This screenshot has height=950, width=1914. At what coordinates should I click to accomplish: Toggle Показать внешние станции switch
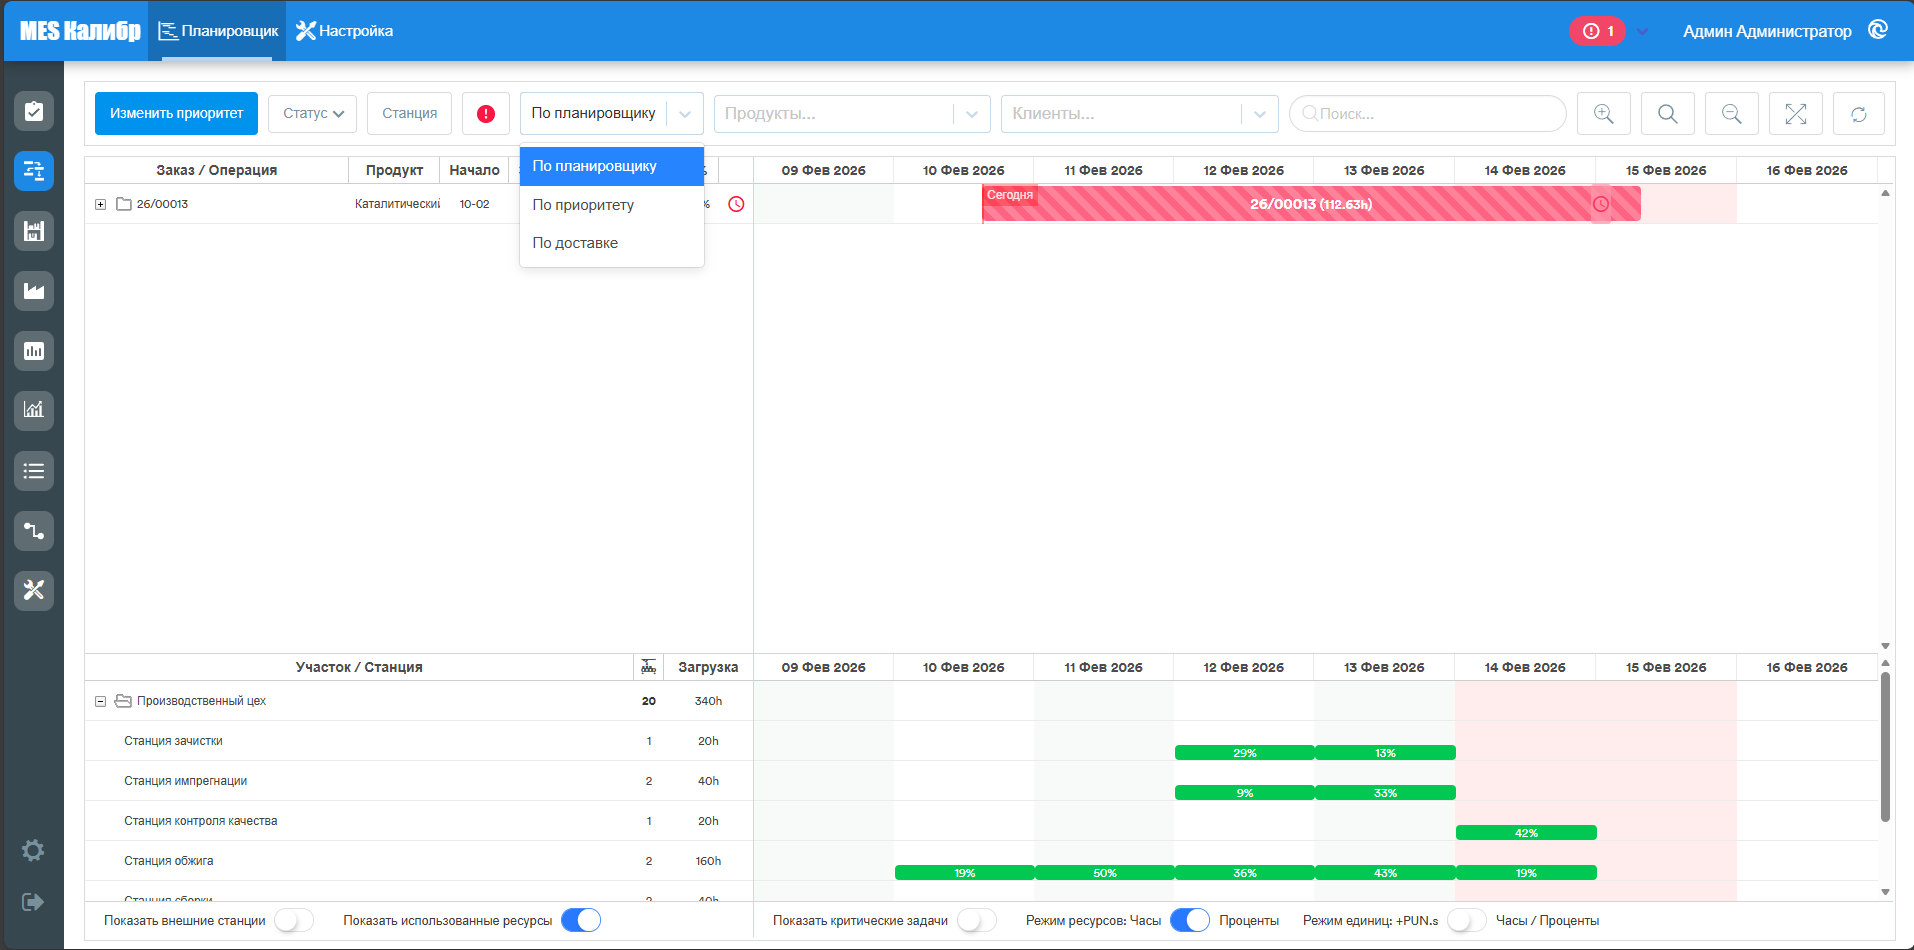[x=294, y=920]
